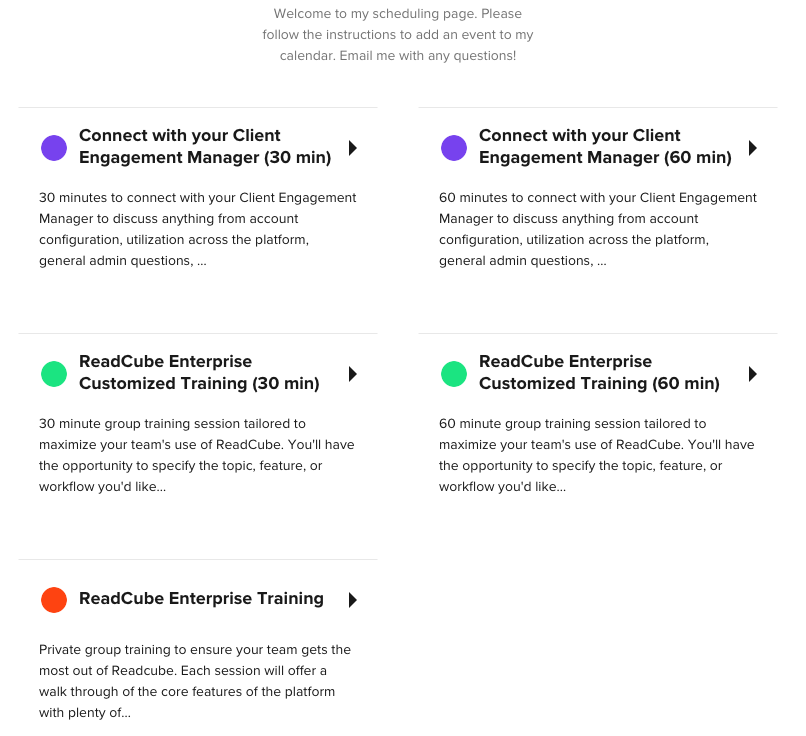Open ReadCube Enterprise Customized Training (30 min) title
Viewport: 806px width, 736px height.
[199, 372]
